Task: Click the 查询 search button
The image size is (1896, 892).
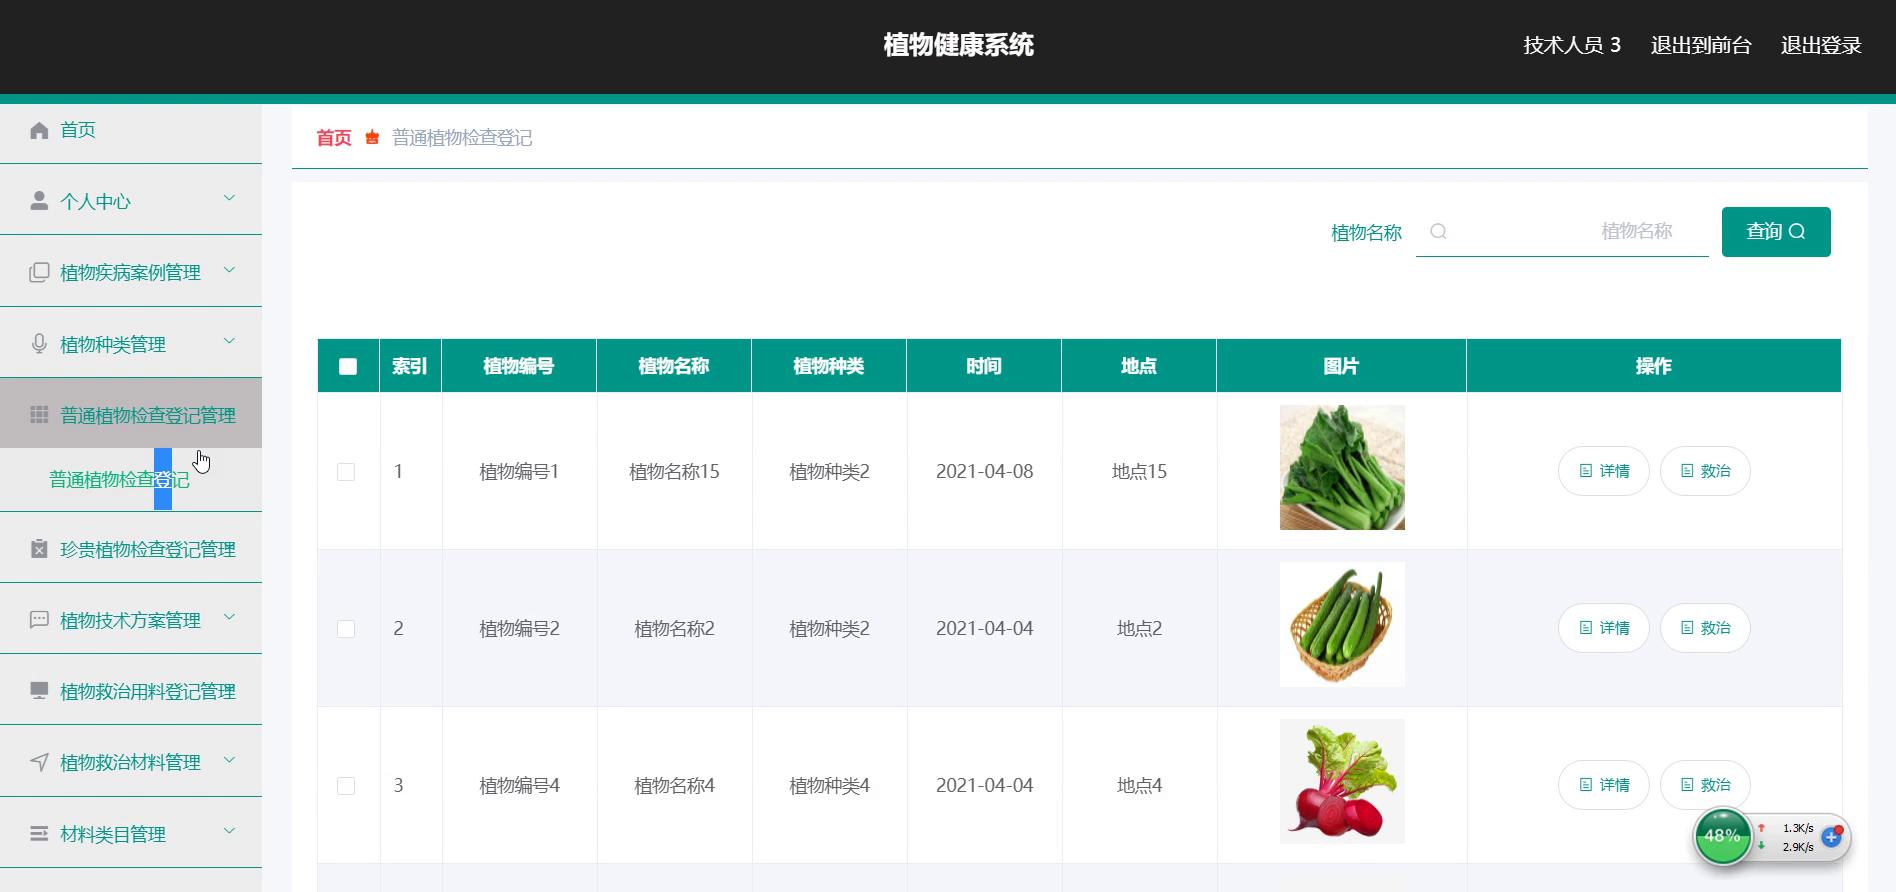Action: pos(1775,232)
